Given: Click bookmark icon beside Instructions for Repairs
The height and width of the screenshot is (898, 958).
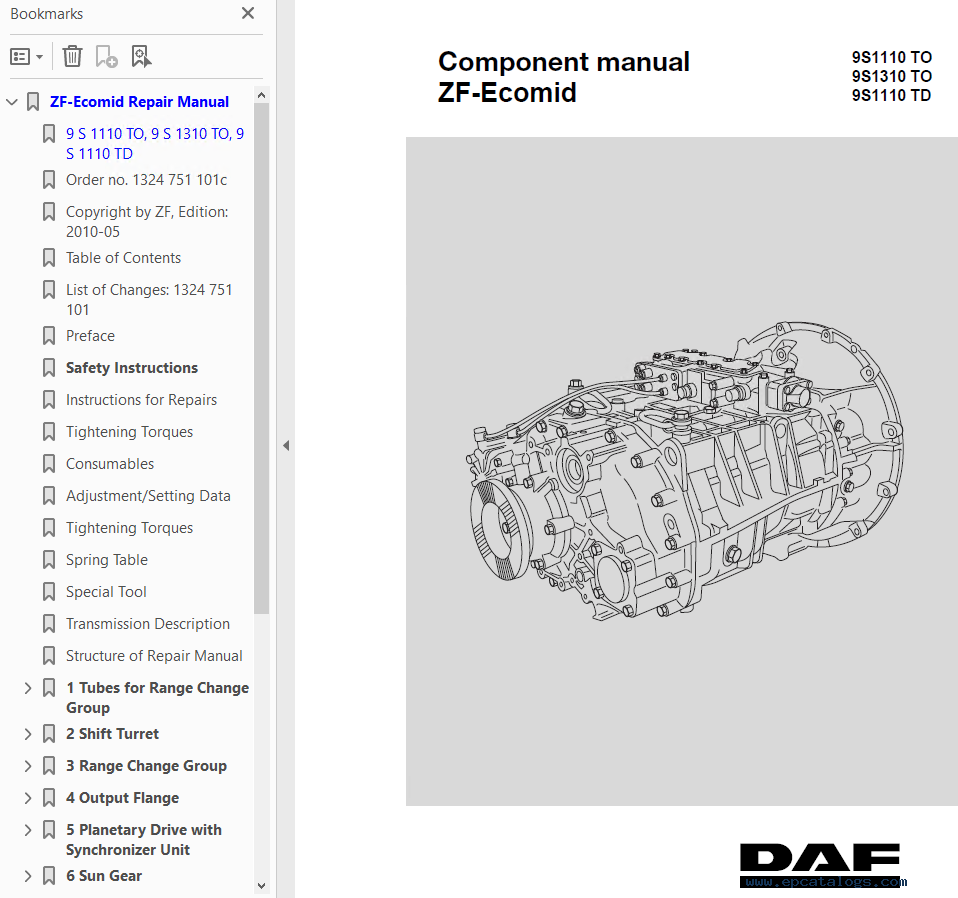Looking at the screenshot, I should tap(49, 400).
